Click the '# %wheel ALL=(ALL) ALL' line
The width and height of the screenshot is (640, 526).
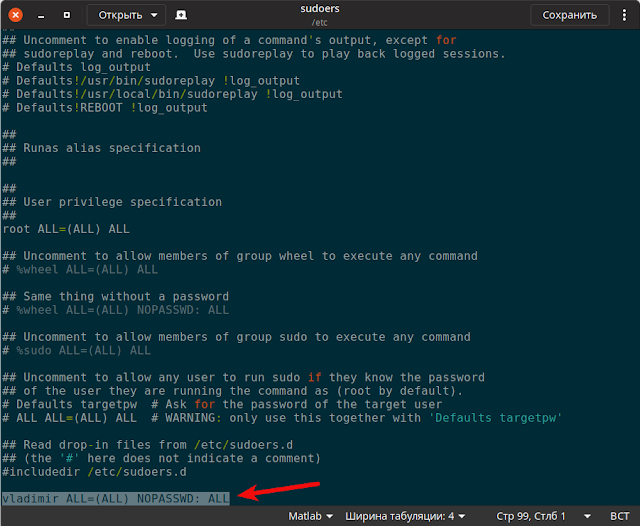click(80, 269)
